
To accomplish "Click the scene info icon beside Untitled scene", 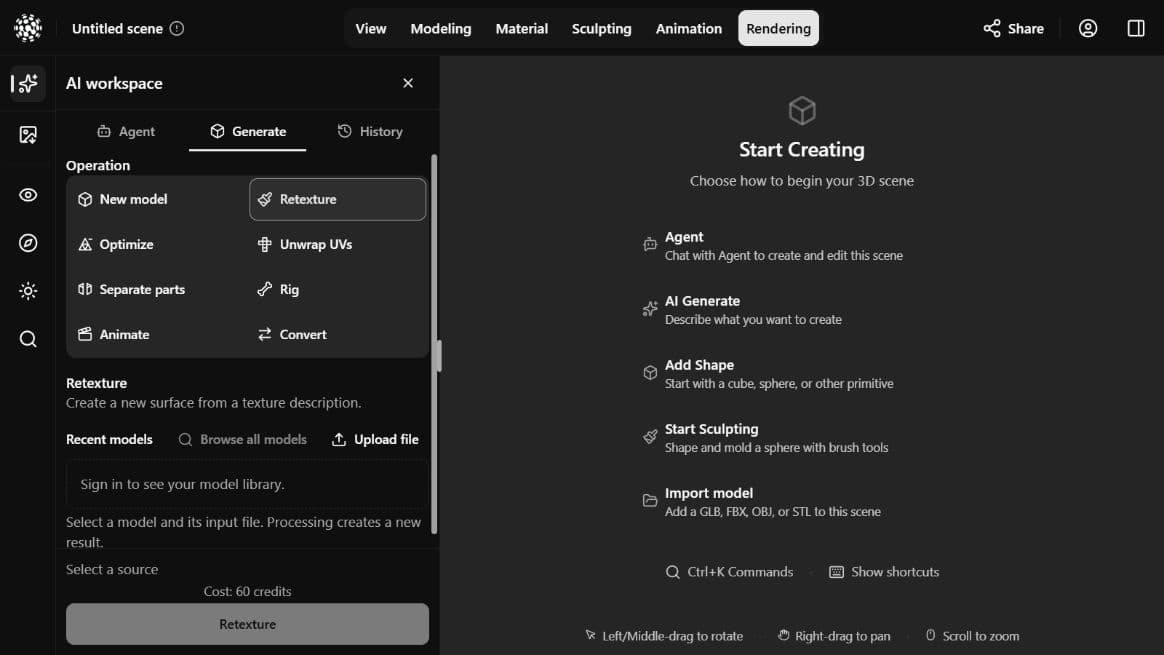I will (177, 28).
